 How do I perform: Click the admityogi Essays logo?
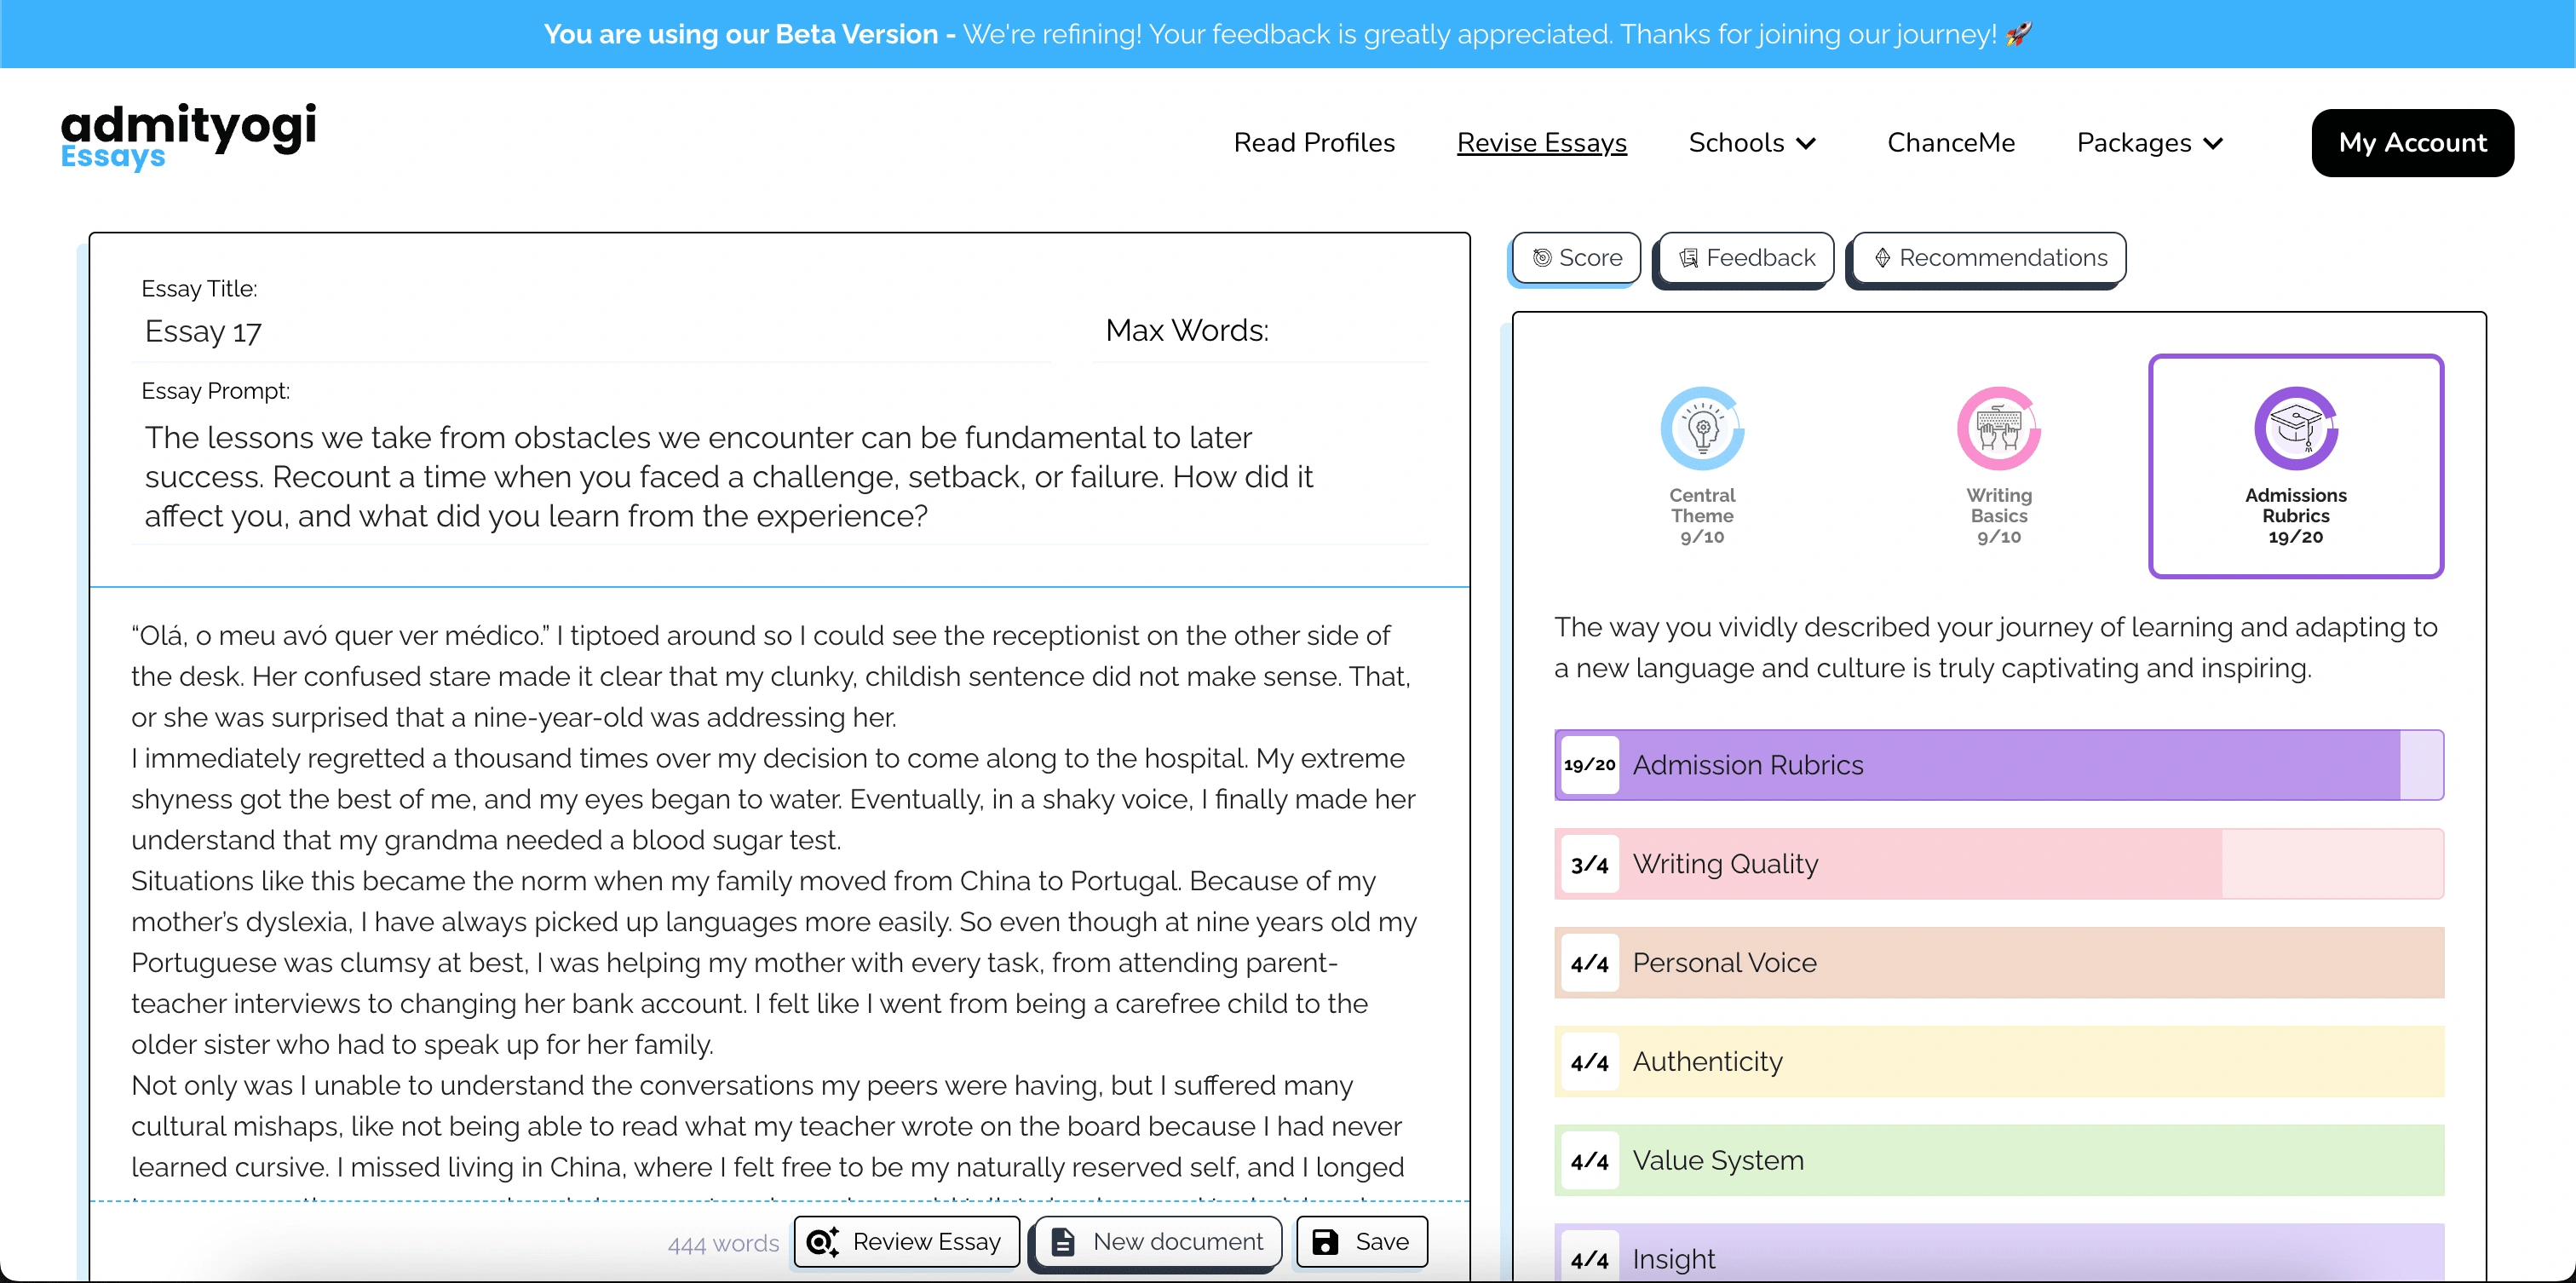pos(188,137)
